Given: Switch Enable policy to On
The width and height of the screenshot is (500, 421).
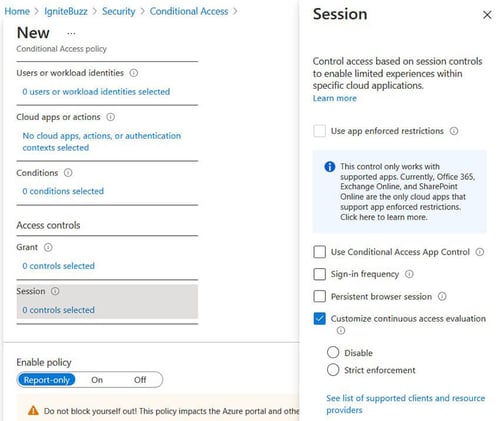Looking at the screenshot, I should [x=97, y=380].
